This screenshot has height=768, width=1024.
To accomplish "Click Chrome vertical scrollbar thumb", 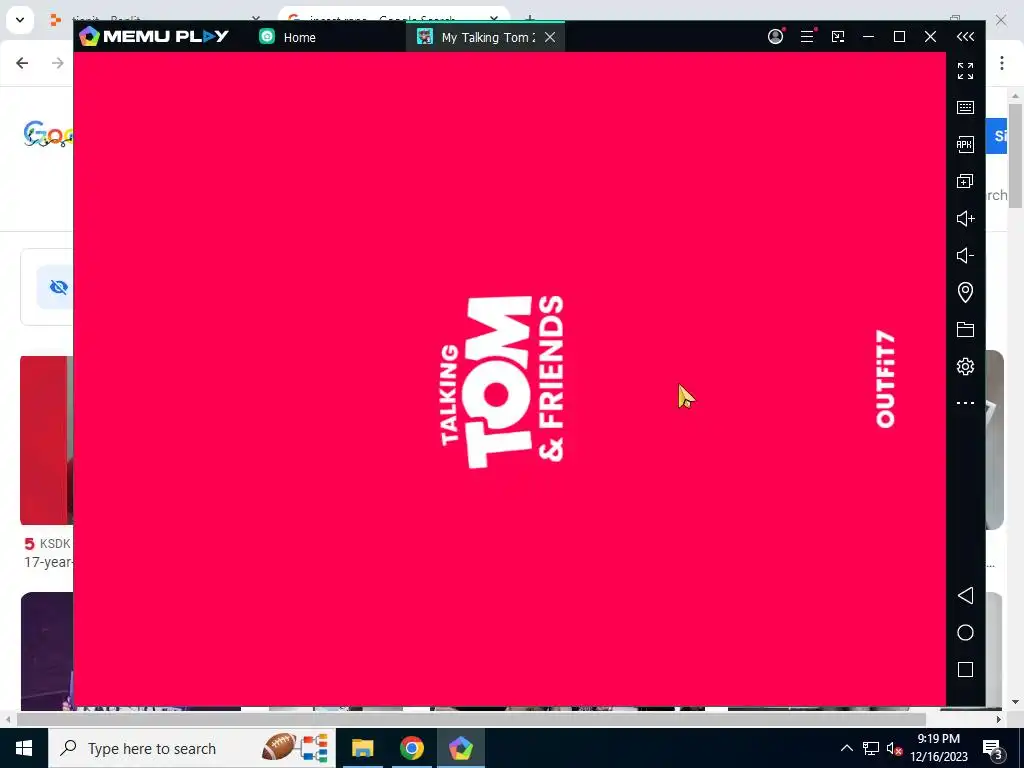I will (1015, 155).
